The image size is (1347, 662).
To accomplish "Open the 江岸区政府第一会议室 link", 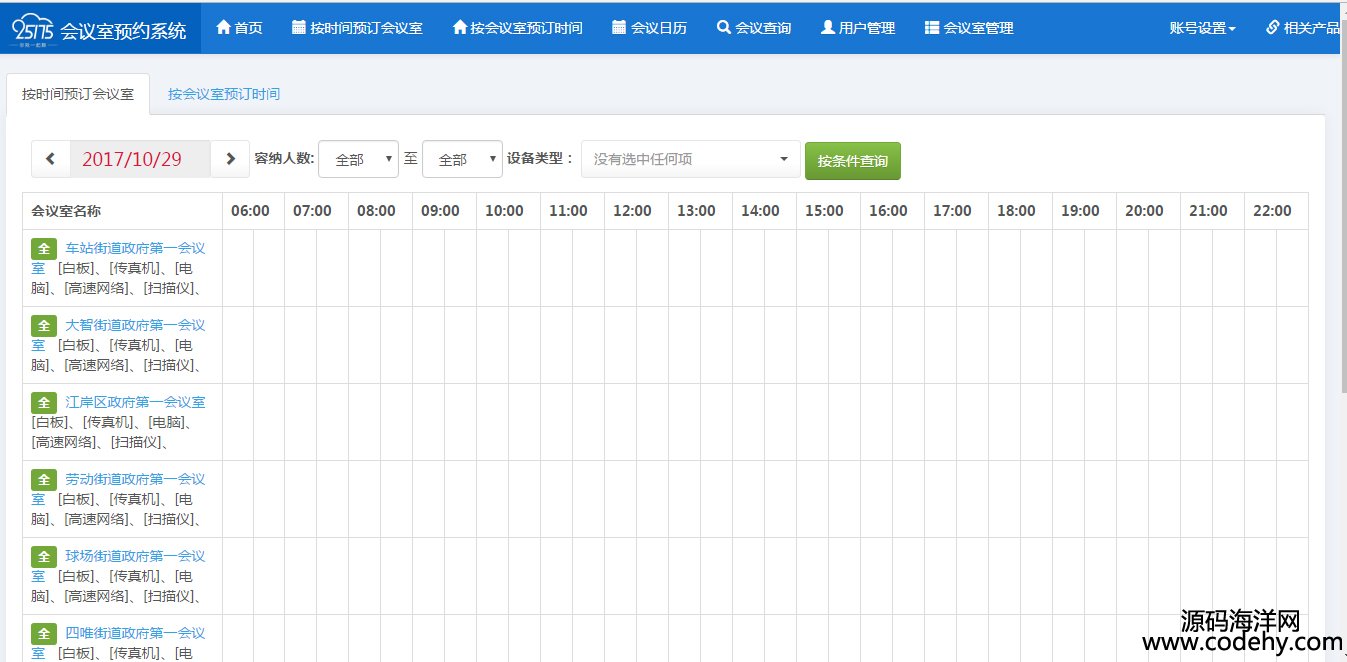I will tap(135, 402).
